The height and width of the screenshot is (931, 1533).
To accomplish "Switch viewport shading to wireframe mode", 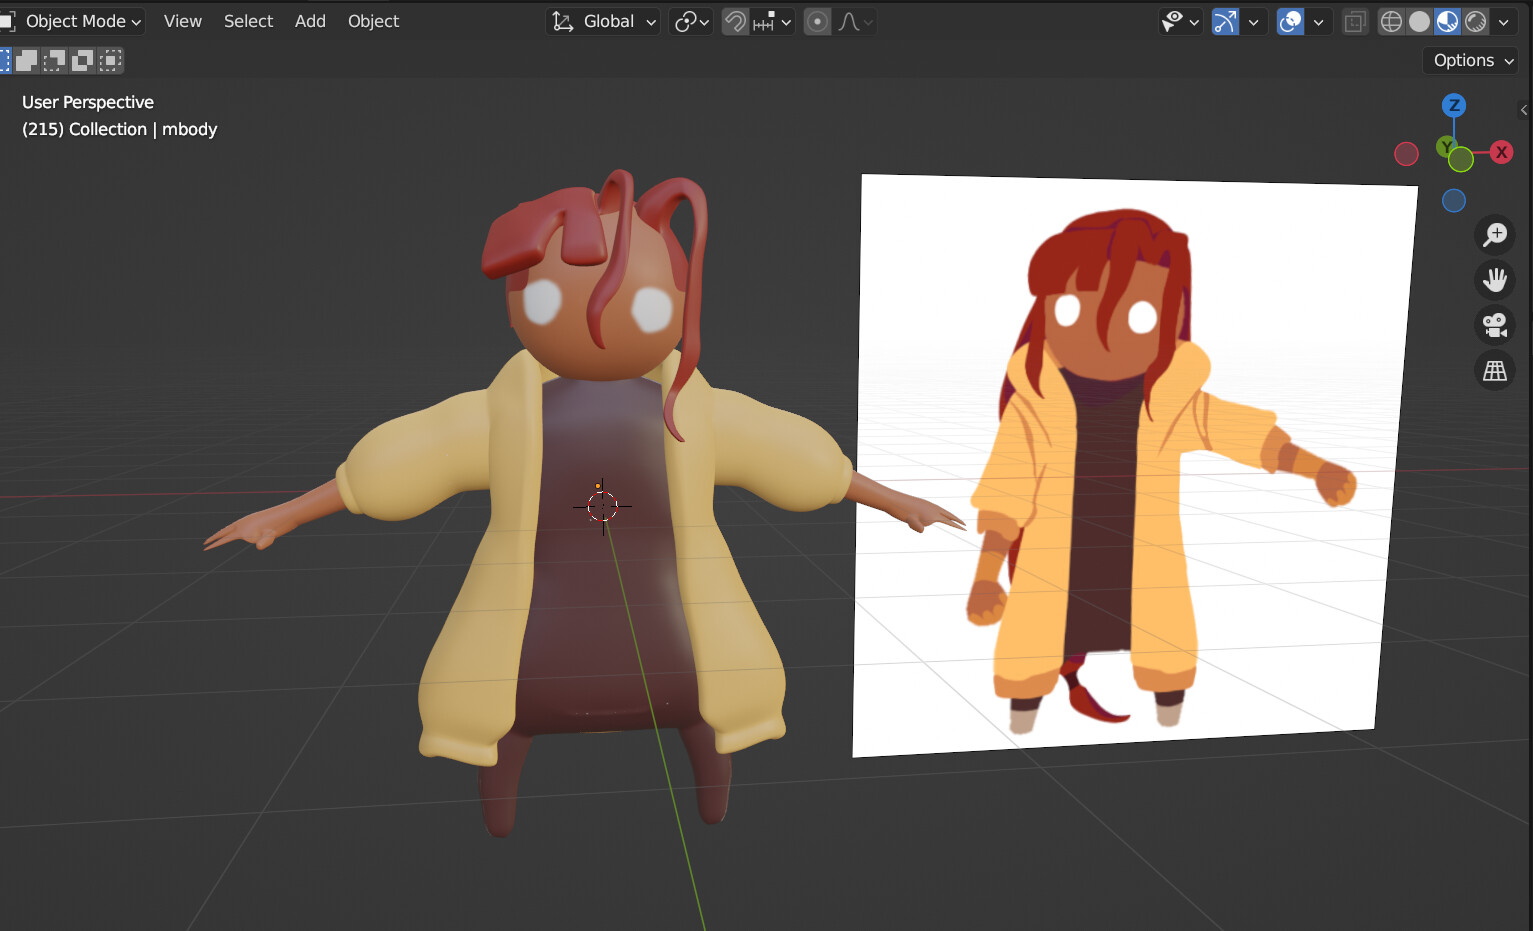I will [1390, 21].
